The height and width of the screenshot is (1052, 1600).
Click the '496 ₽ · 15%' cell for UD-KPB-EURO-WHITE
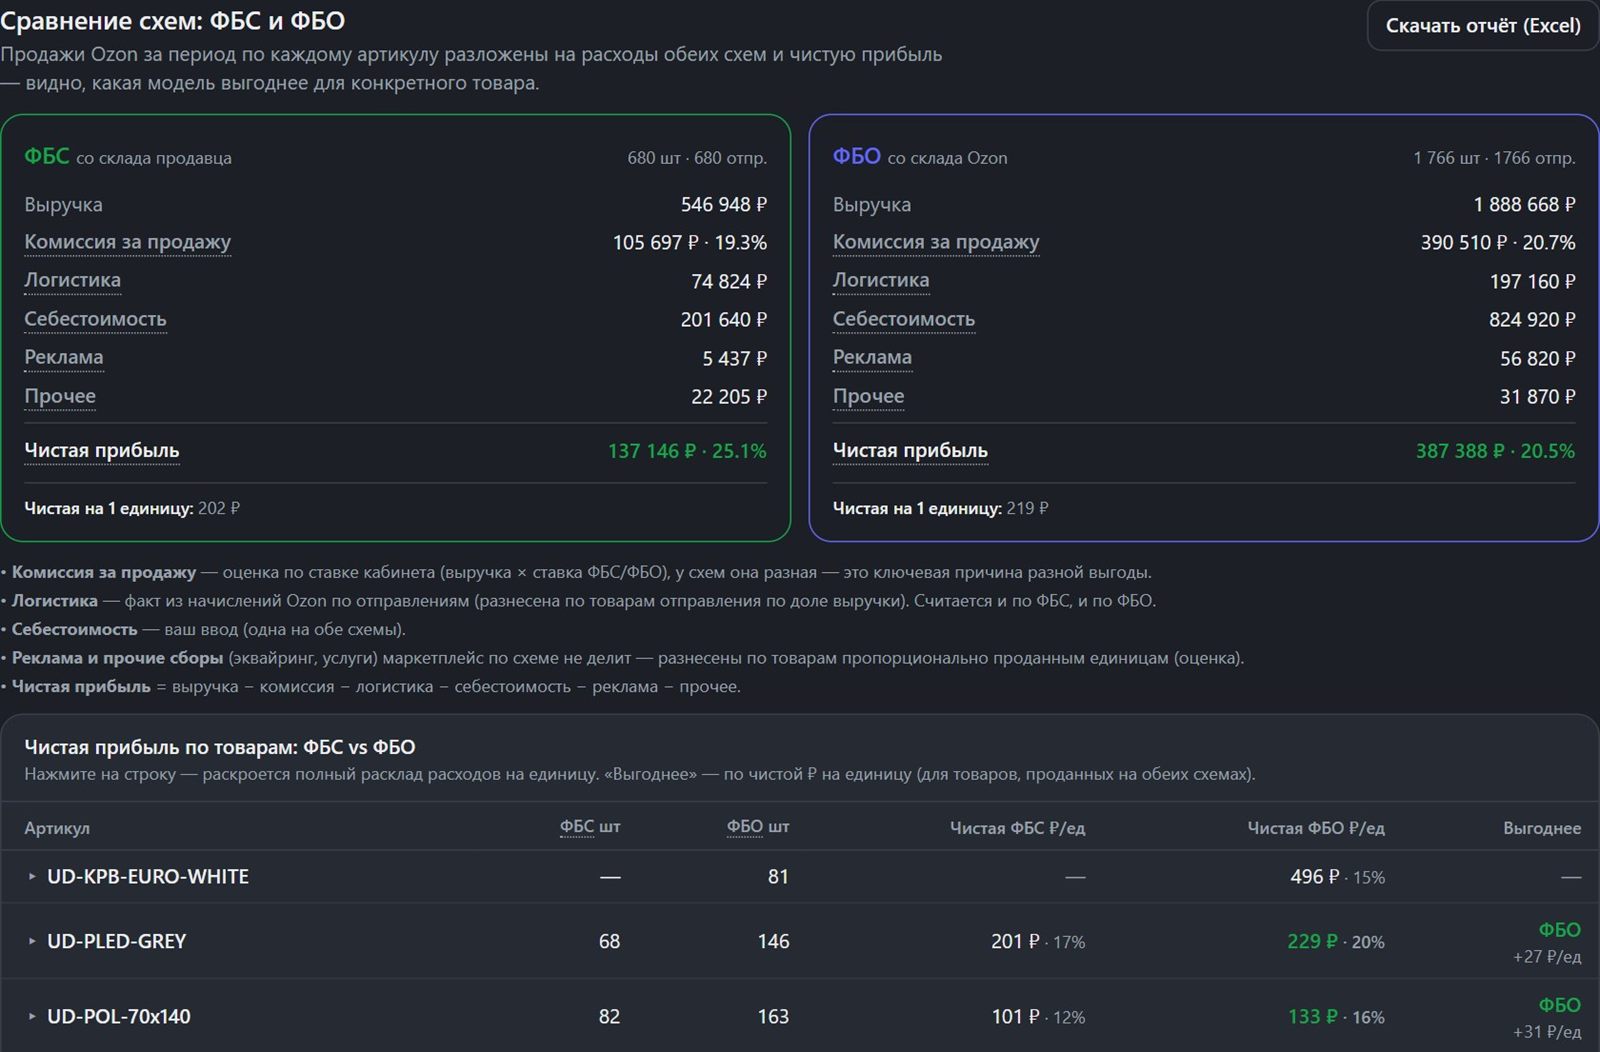1337,877
